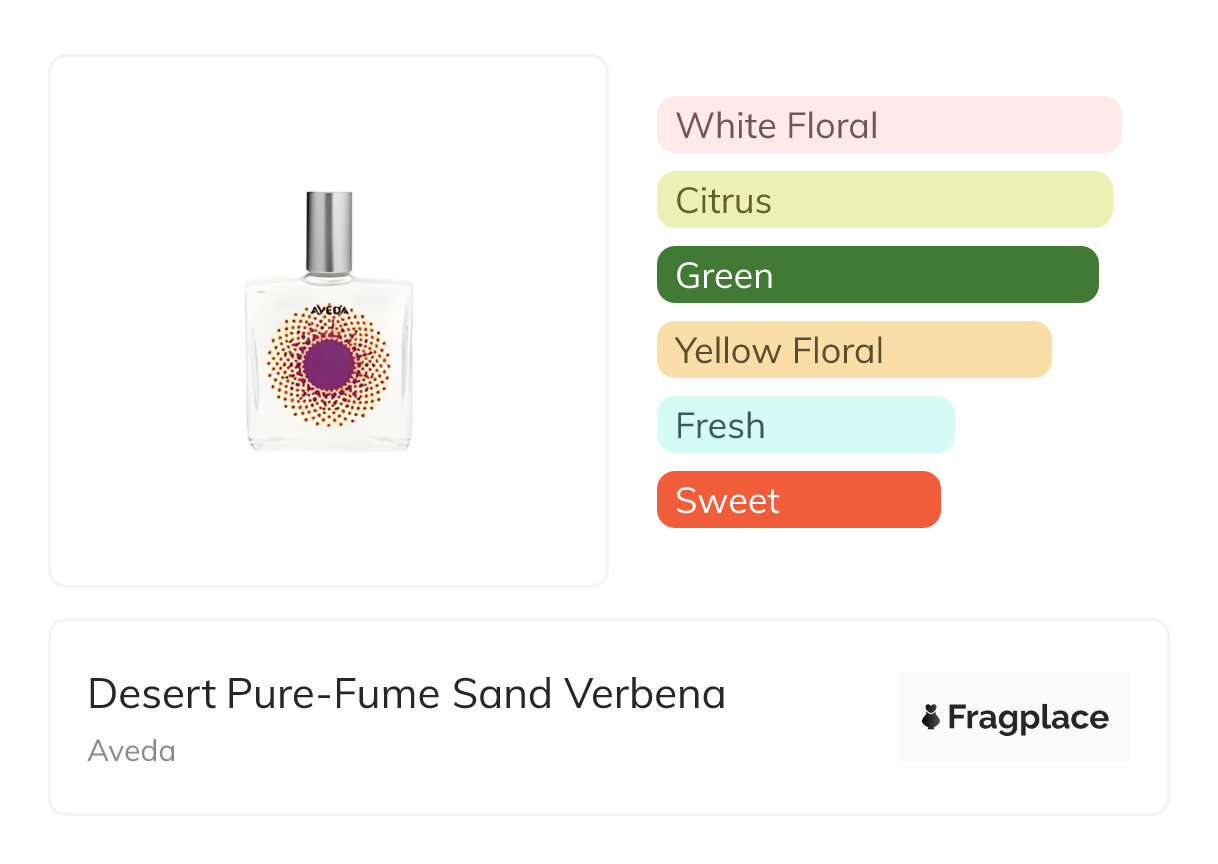Click the Fragplace bottle logo icon
This screenshot has height=864, width=1218.
coord(931,717)
